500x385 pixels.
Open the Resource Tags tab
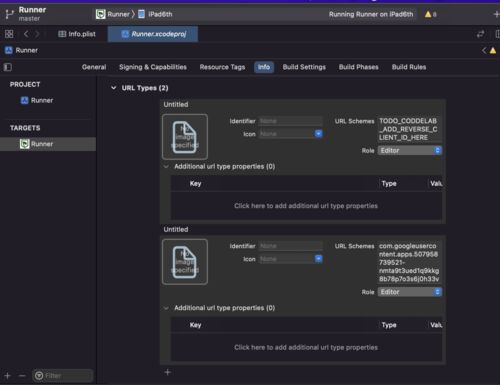coord(222,67)
